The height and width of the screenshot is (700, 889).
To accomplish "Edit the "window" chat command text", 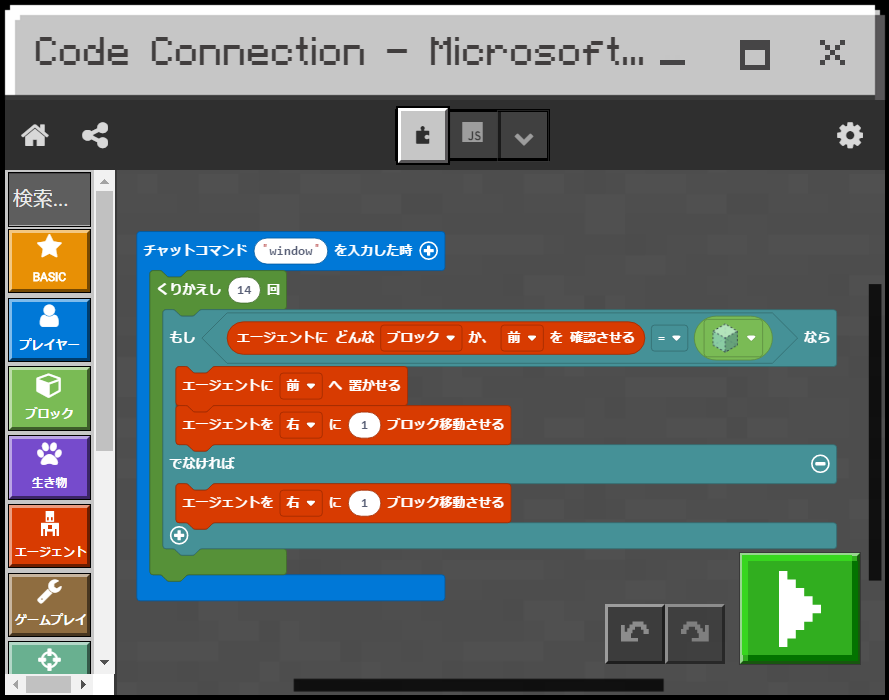I will [x=291, y=251].
